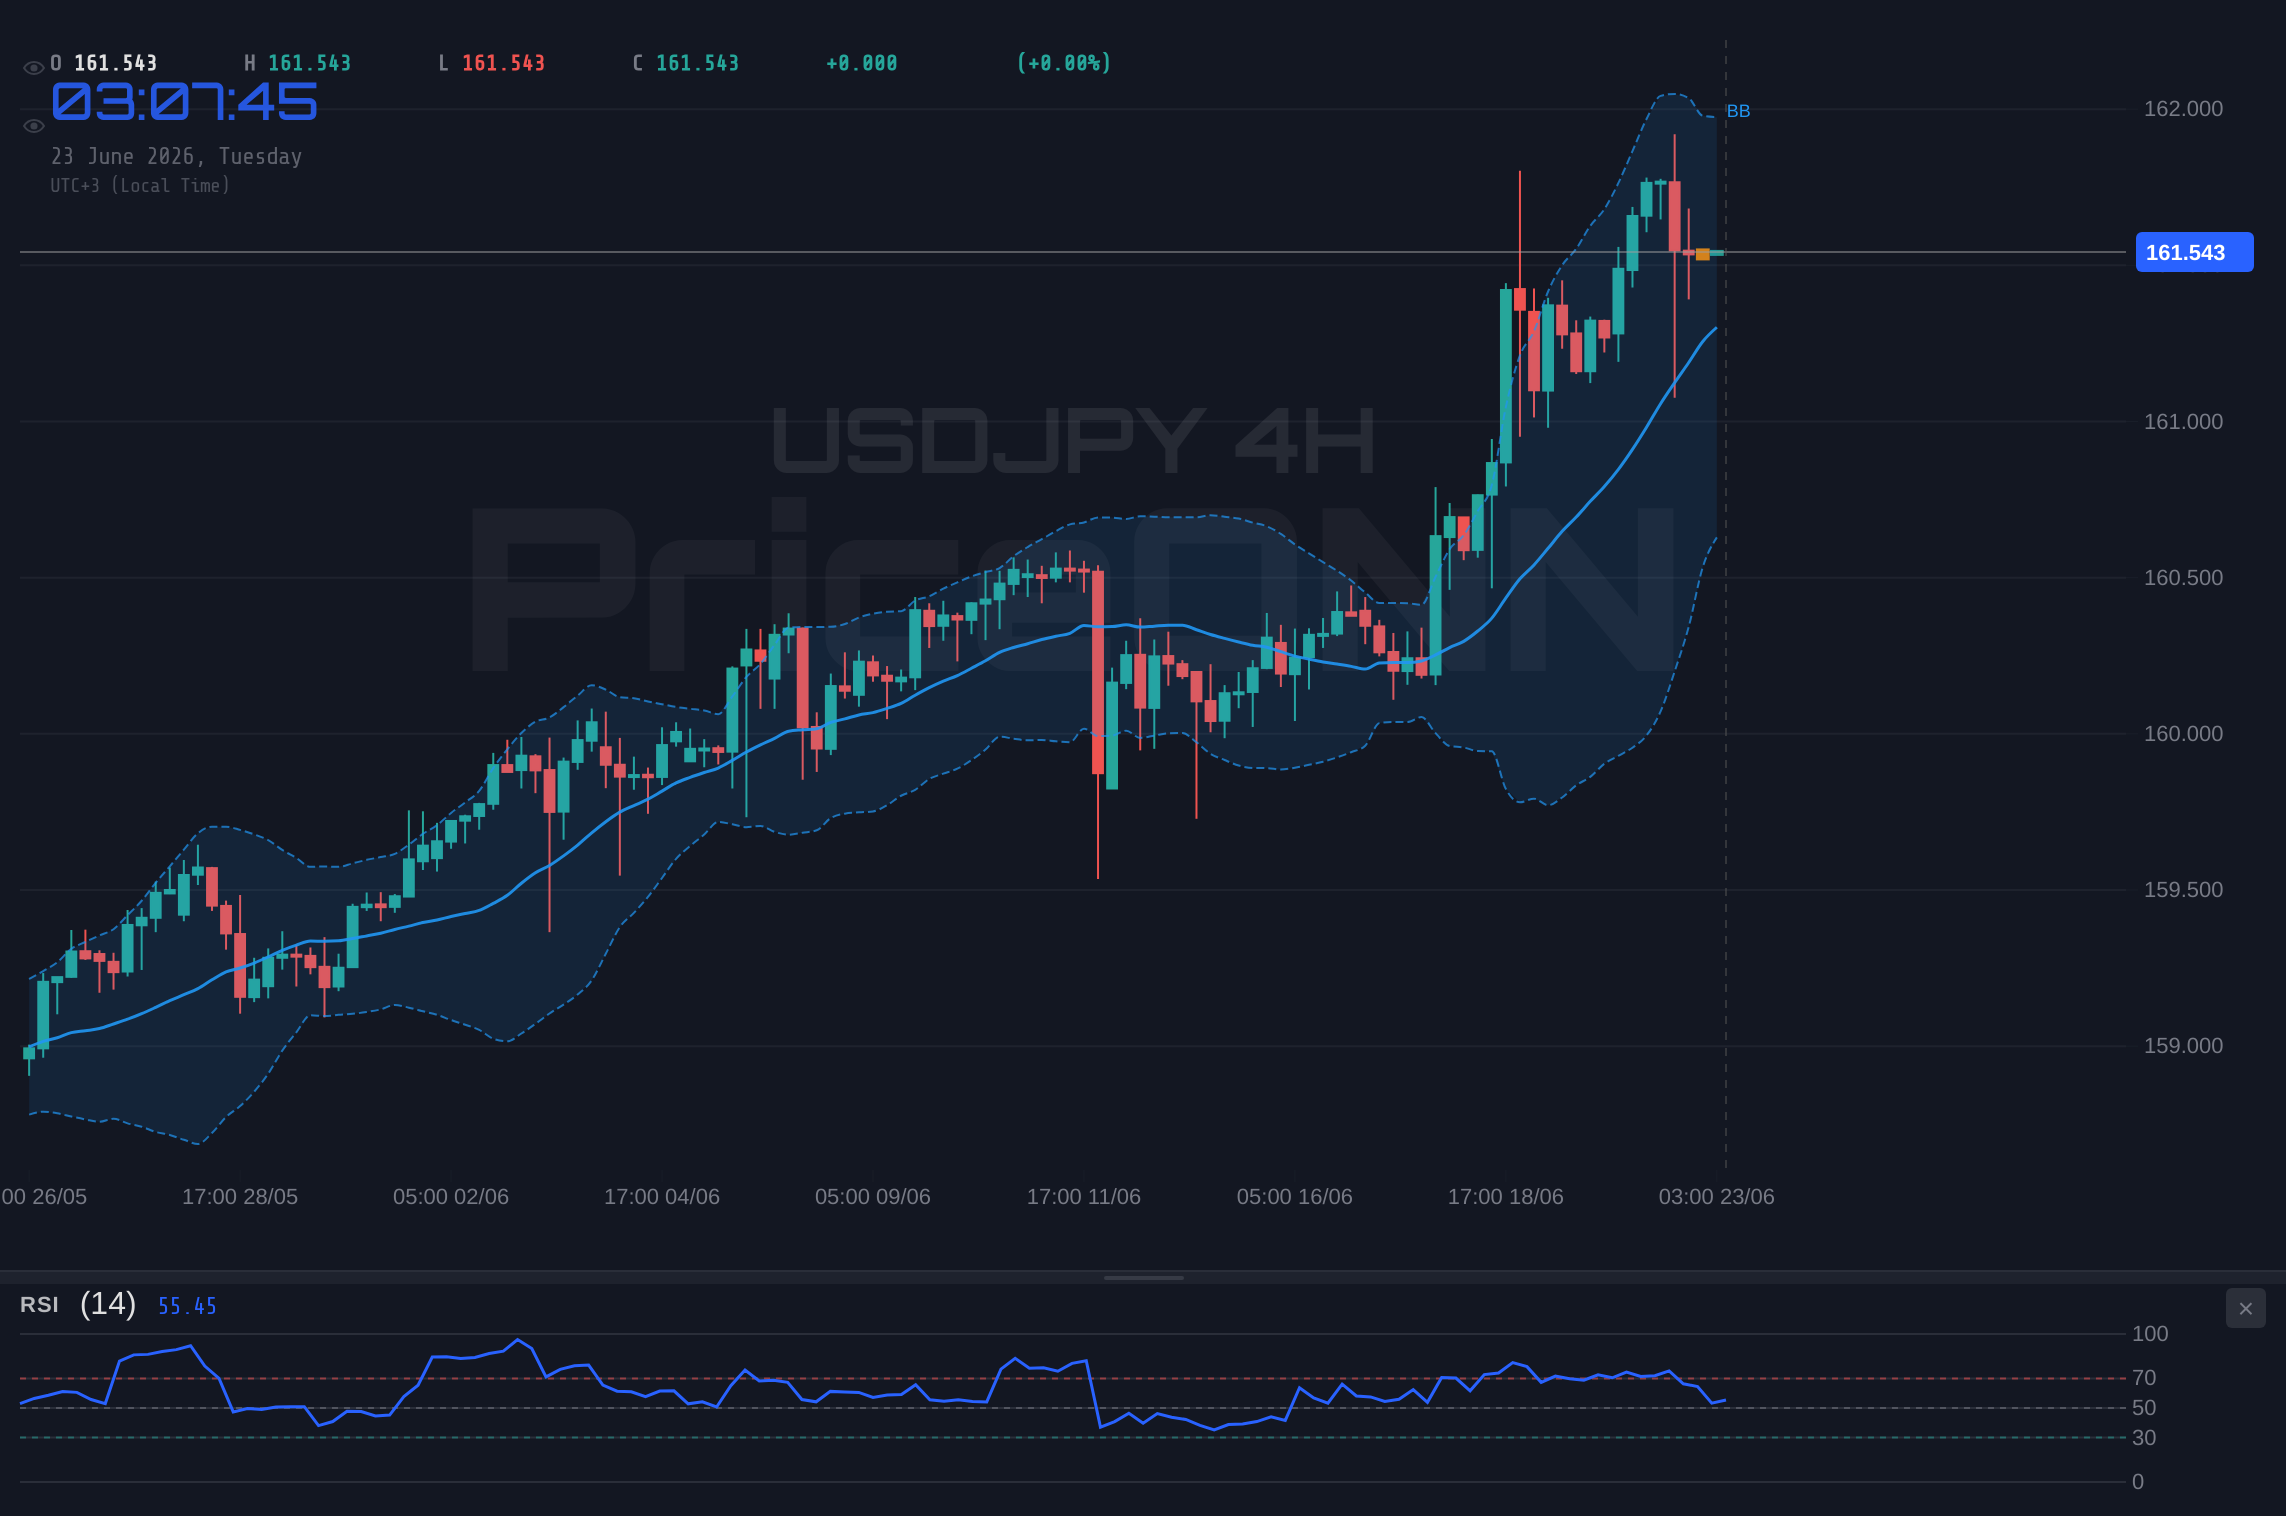Screen dimensions: 2286x1516
Task: Click the RSI 100 scale label
Action: (2150, 1334)
